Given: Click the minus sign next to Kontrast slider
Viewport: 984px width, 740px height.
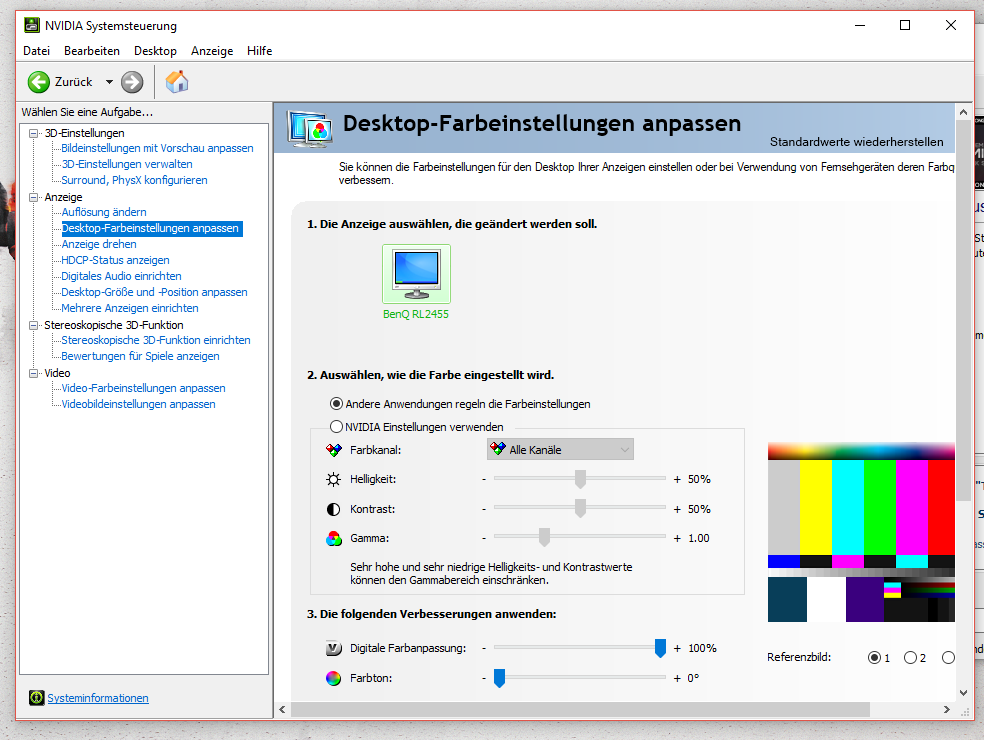Looking at the screenshot, I should 484,509.
